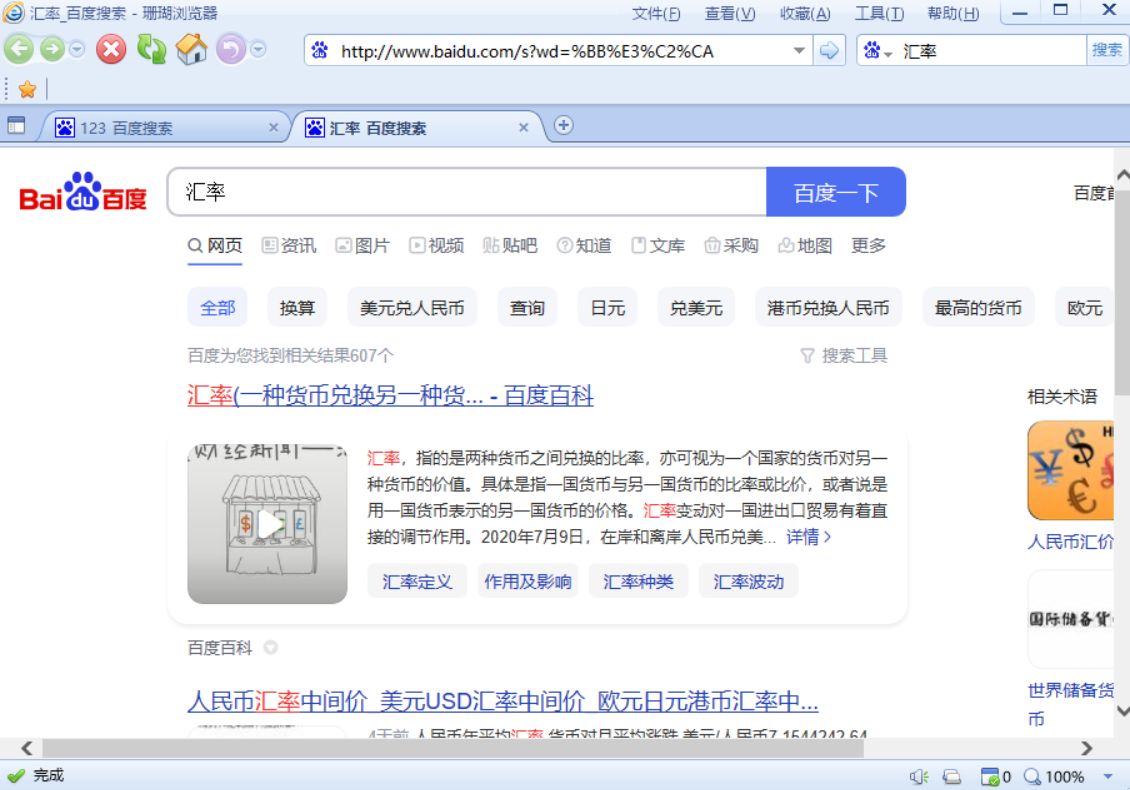This screenshot has height=790, width=1130.
Task: Open the 收藏(A) menu
Action: tap(805, 14)
